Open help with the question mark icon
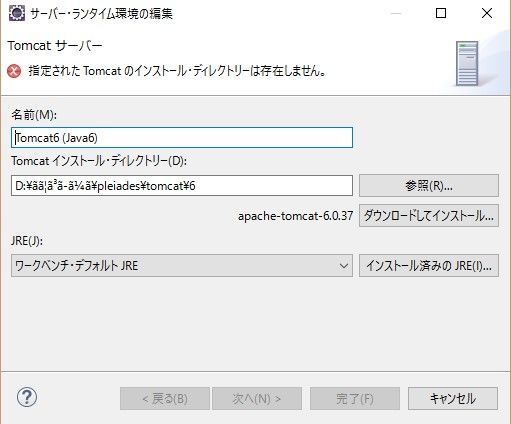 [x=27, y=397]
